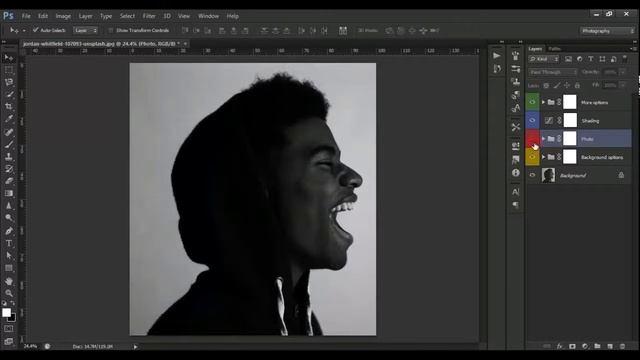Viewport: 640px width, 360px height.
Task: Open the Pass Through blend mode dropdown
Action: point(553,72)
